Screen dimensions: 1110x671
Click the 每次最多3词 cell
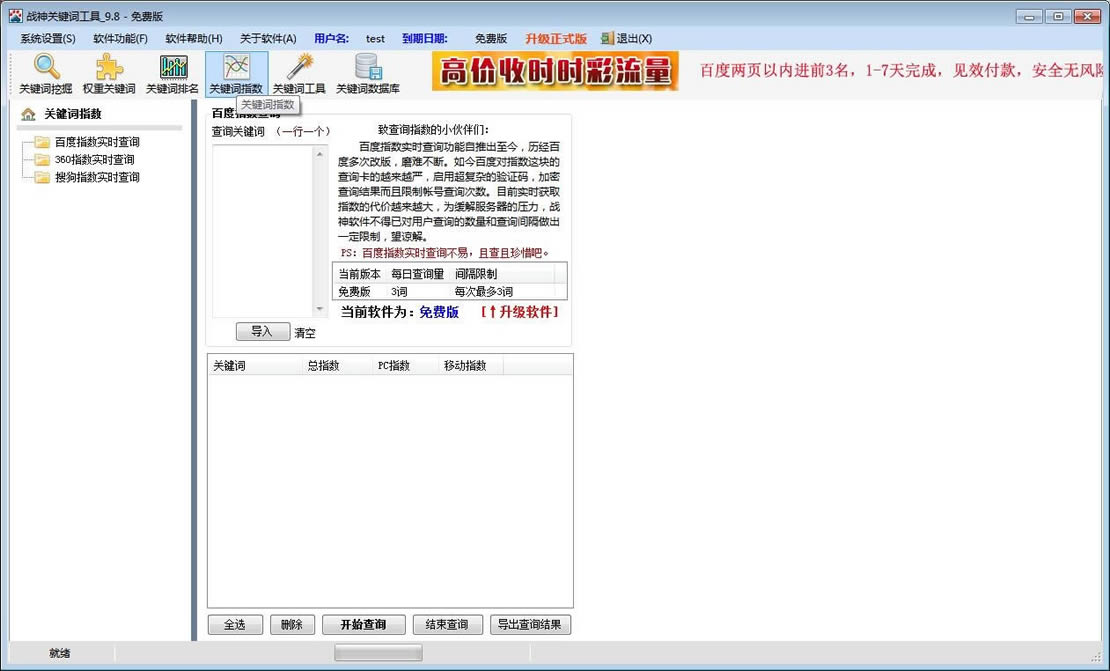tap(484, 292)
